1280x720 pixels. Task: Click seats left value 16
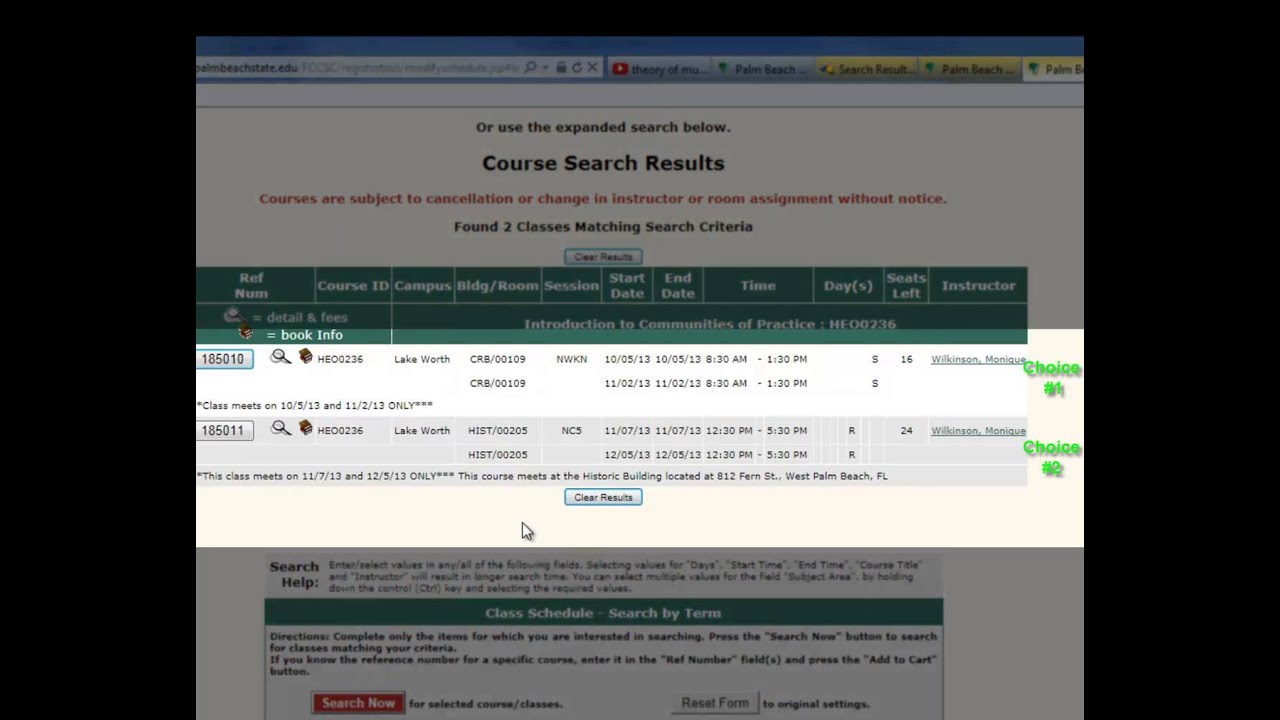[906, 359]
